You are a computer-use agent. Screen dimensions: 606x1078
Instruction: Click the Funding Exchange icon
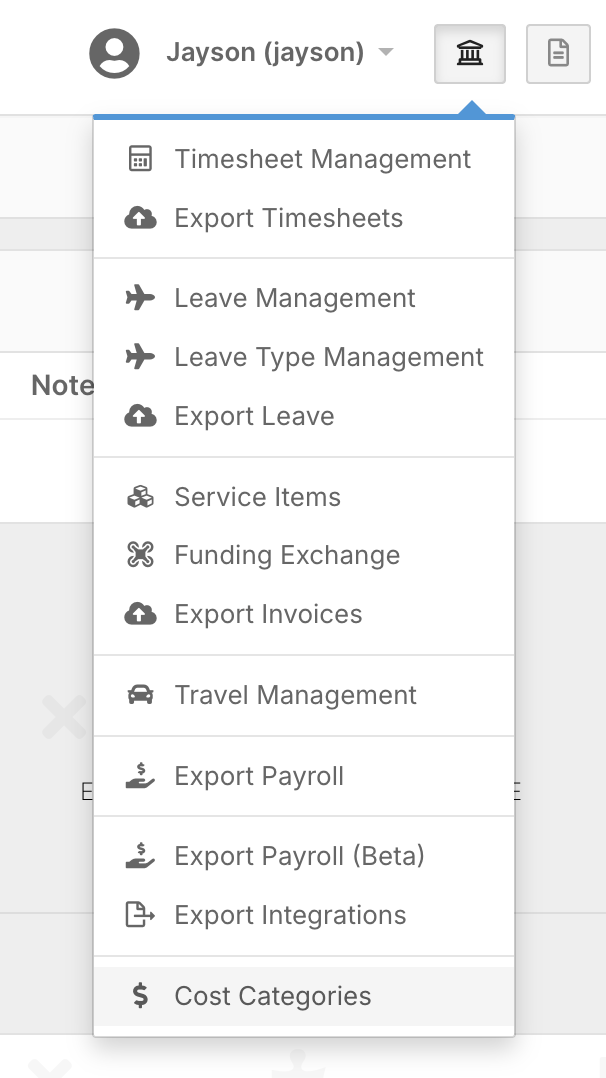[140, 555]
